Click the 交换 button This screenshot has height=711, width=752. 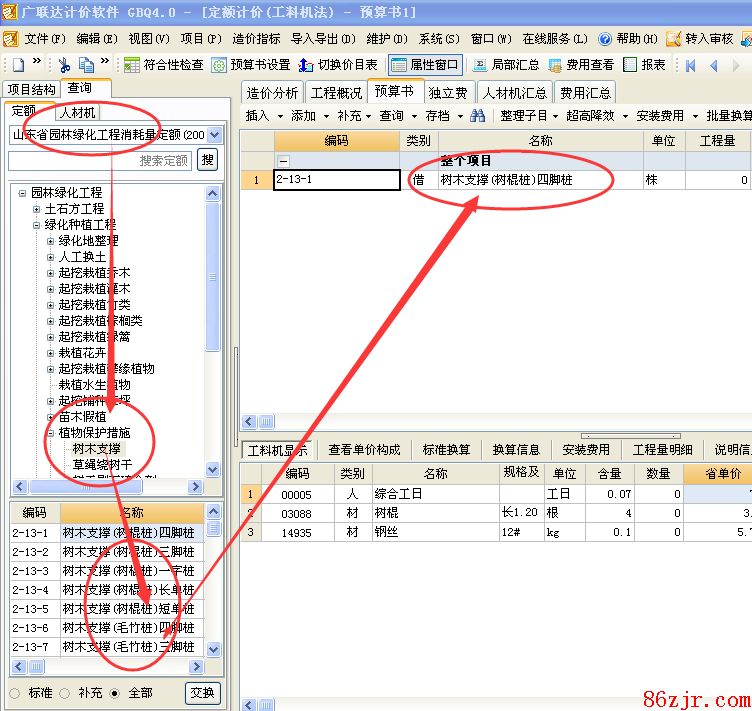202,693
